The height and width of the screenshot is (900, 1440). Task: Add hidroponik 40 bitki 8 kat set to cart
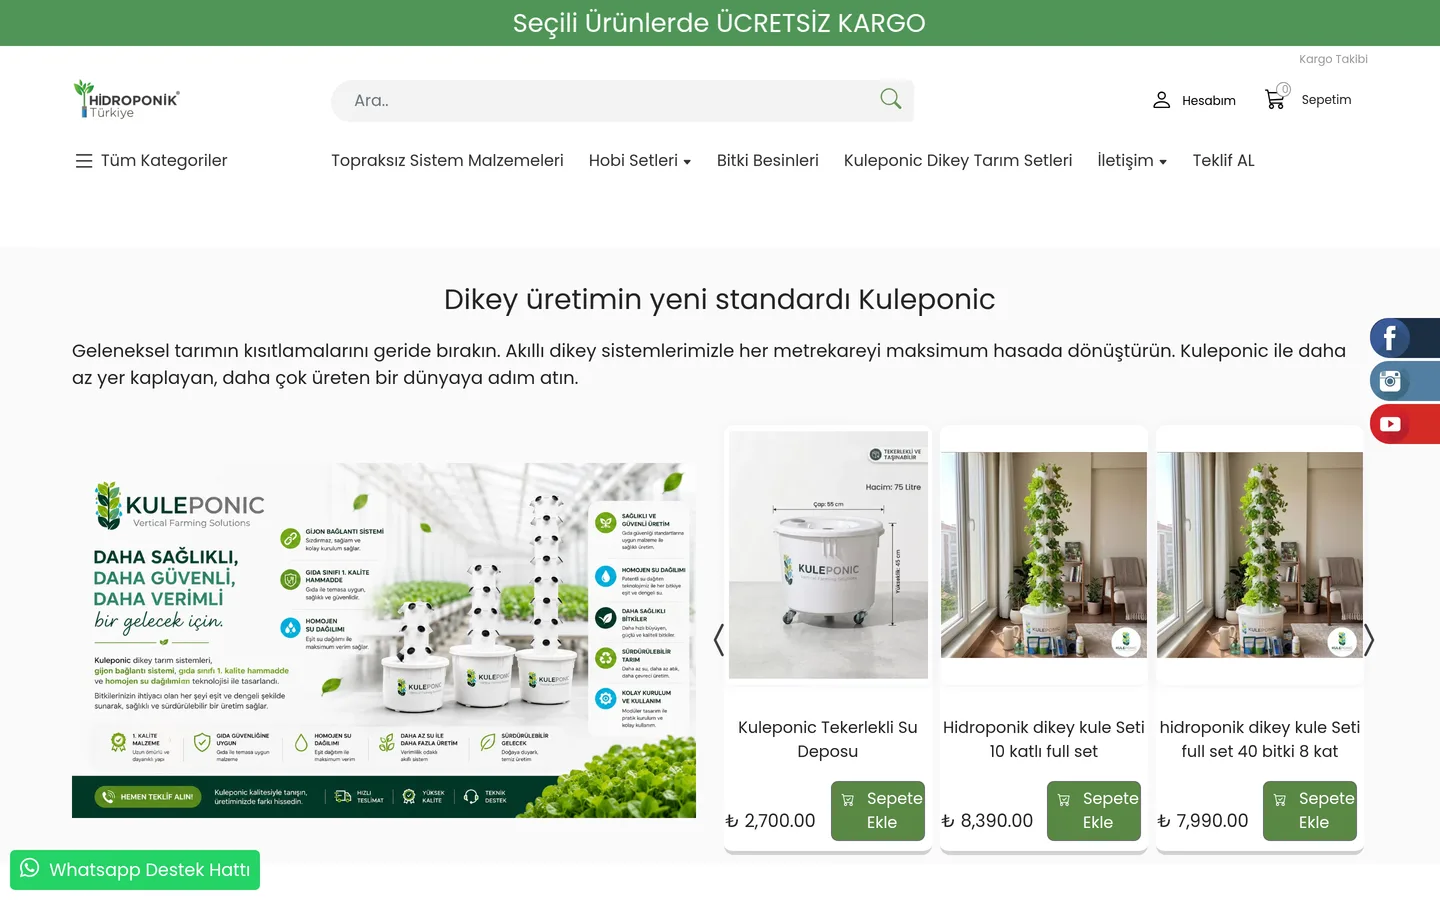coord(1310,811)
